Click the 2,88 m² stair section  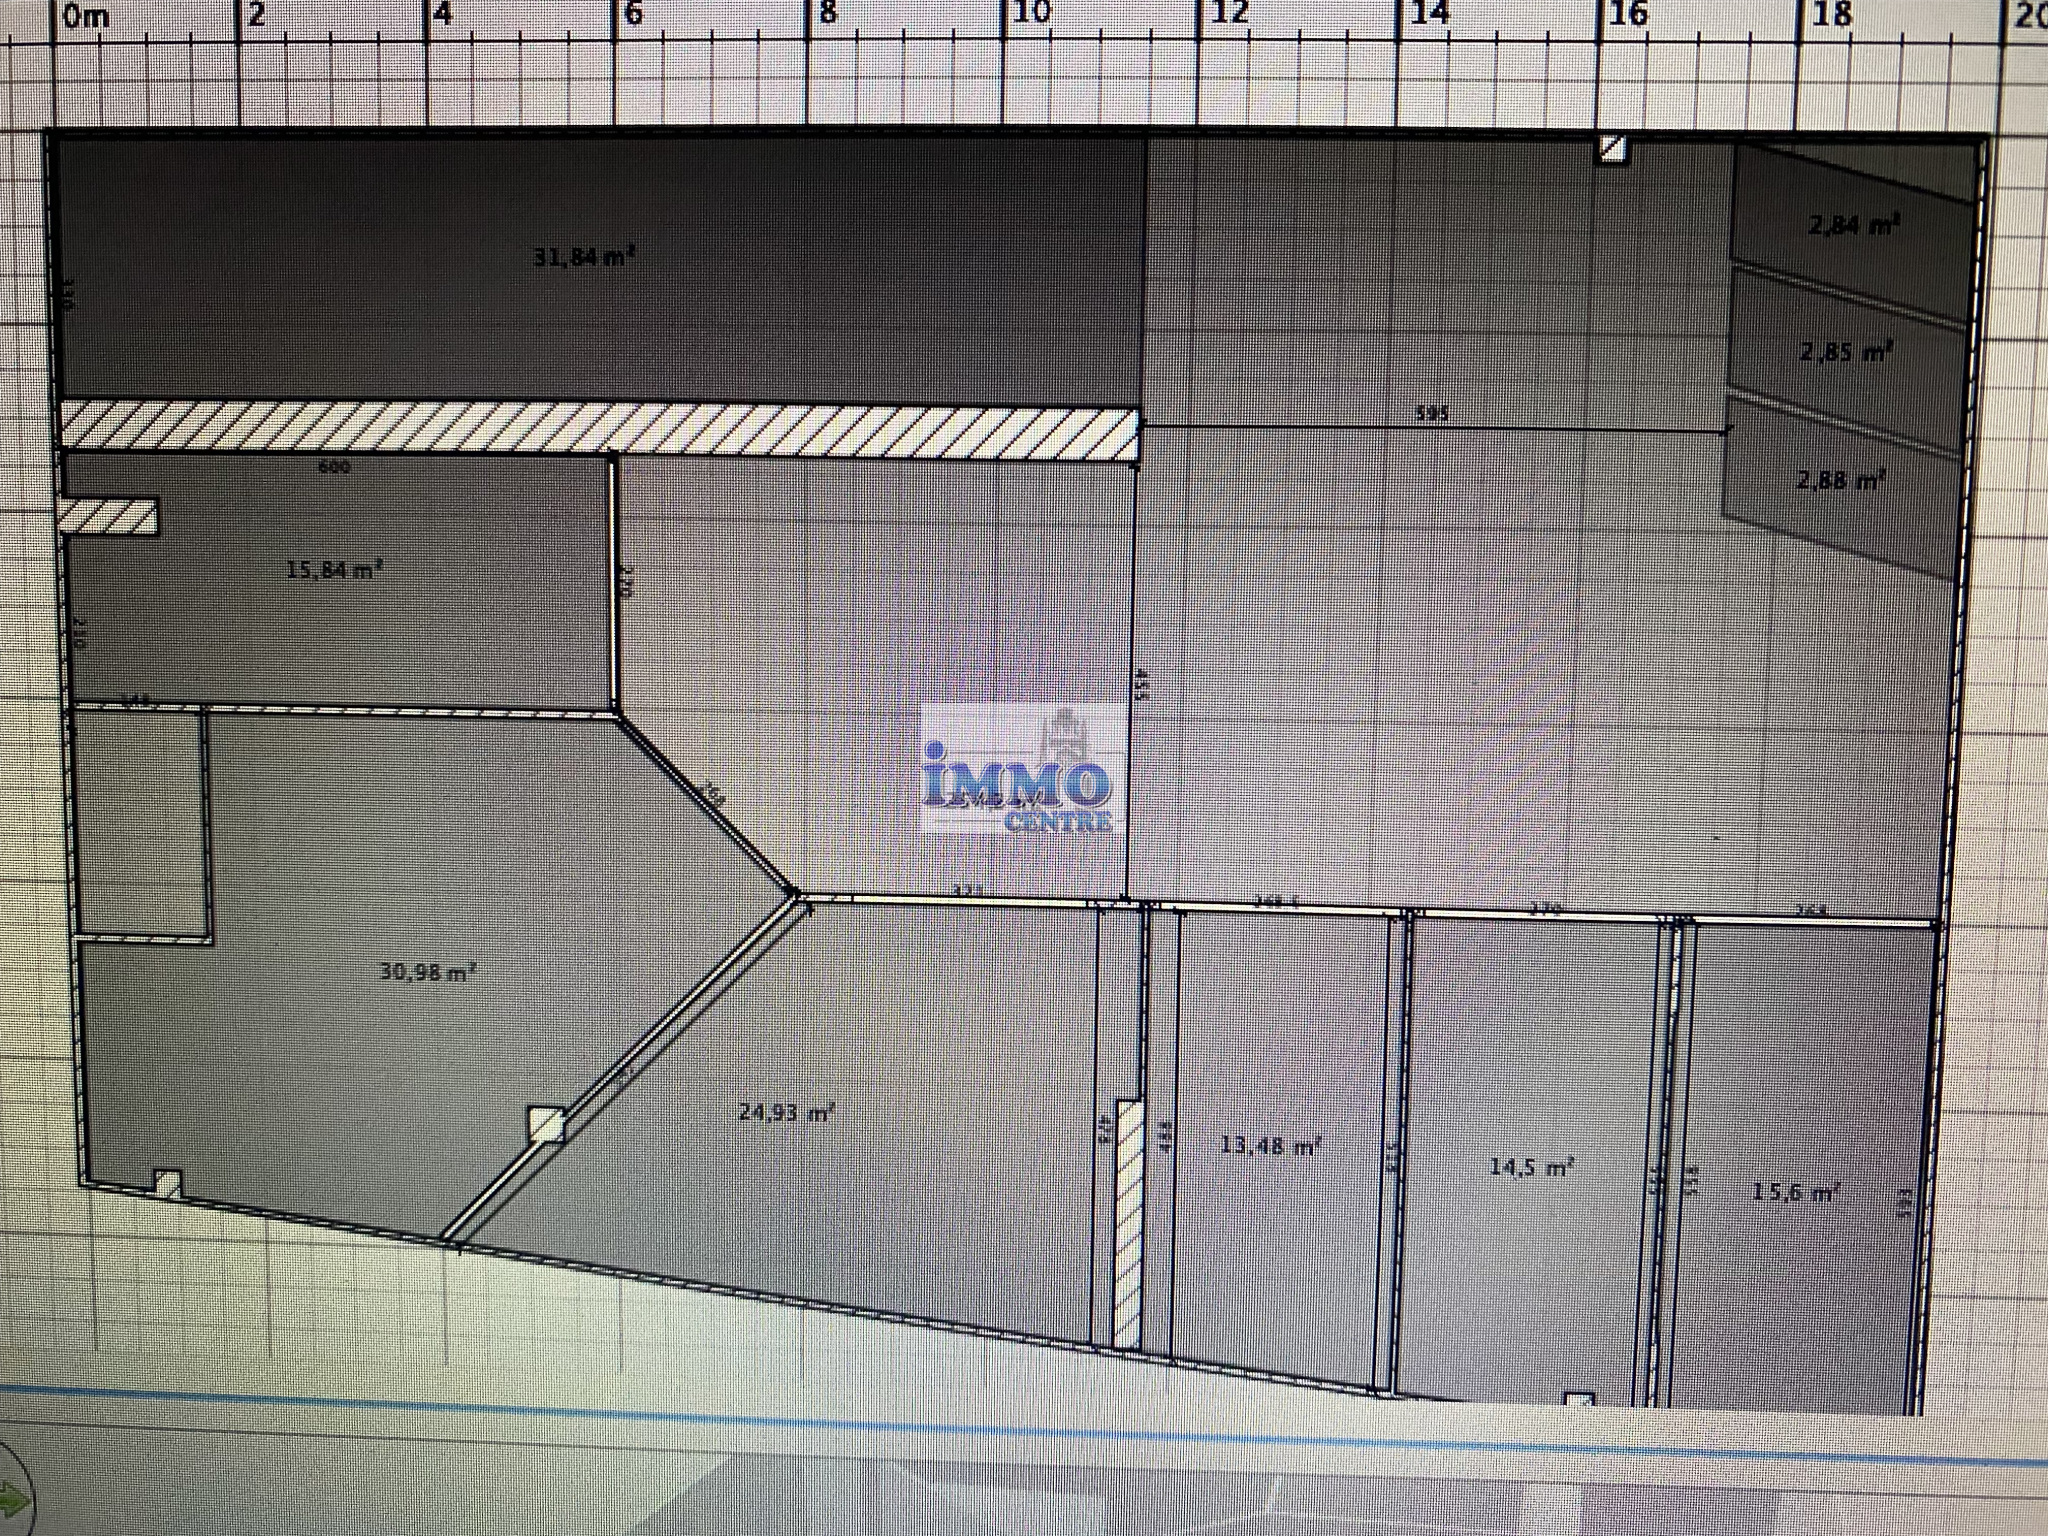pyautogui.click(x=1840, y=481)
